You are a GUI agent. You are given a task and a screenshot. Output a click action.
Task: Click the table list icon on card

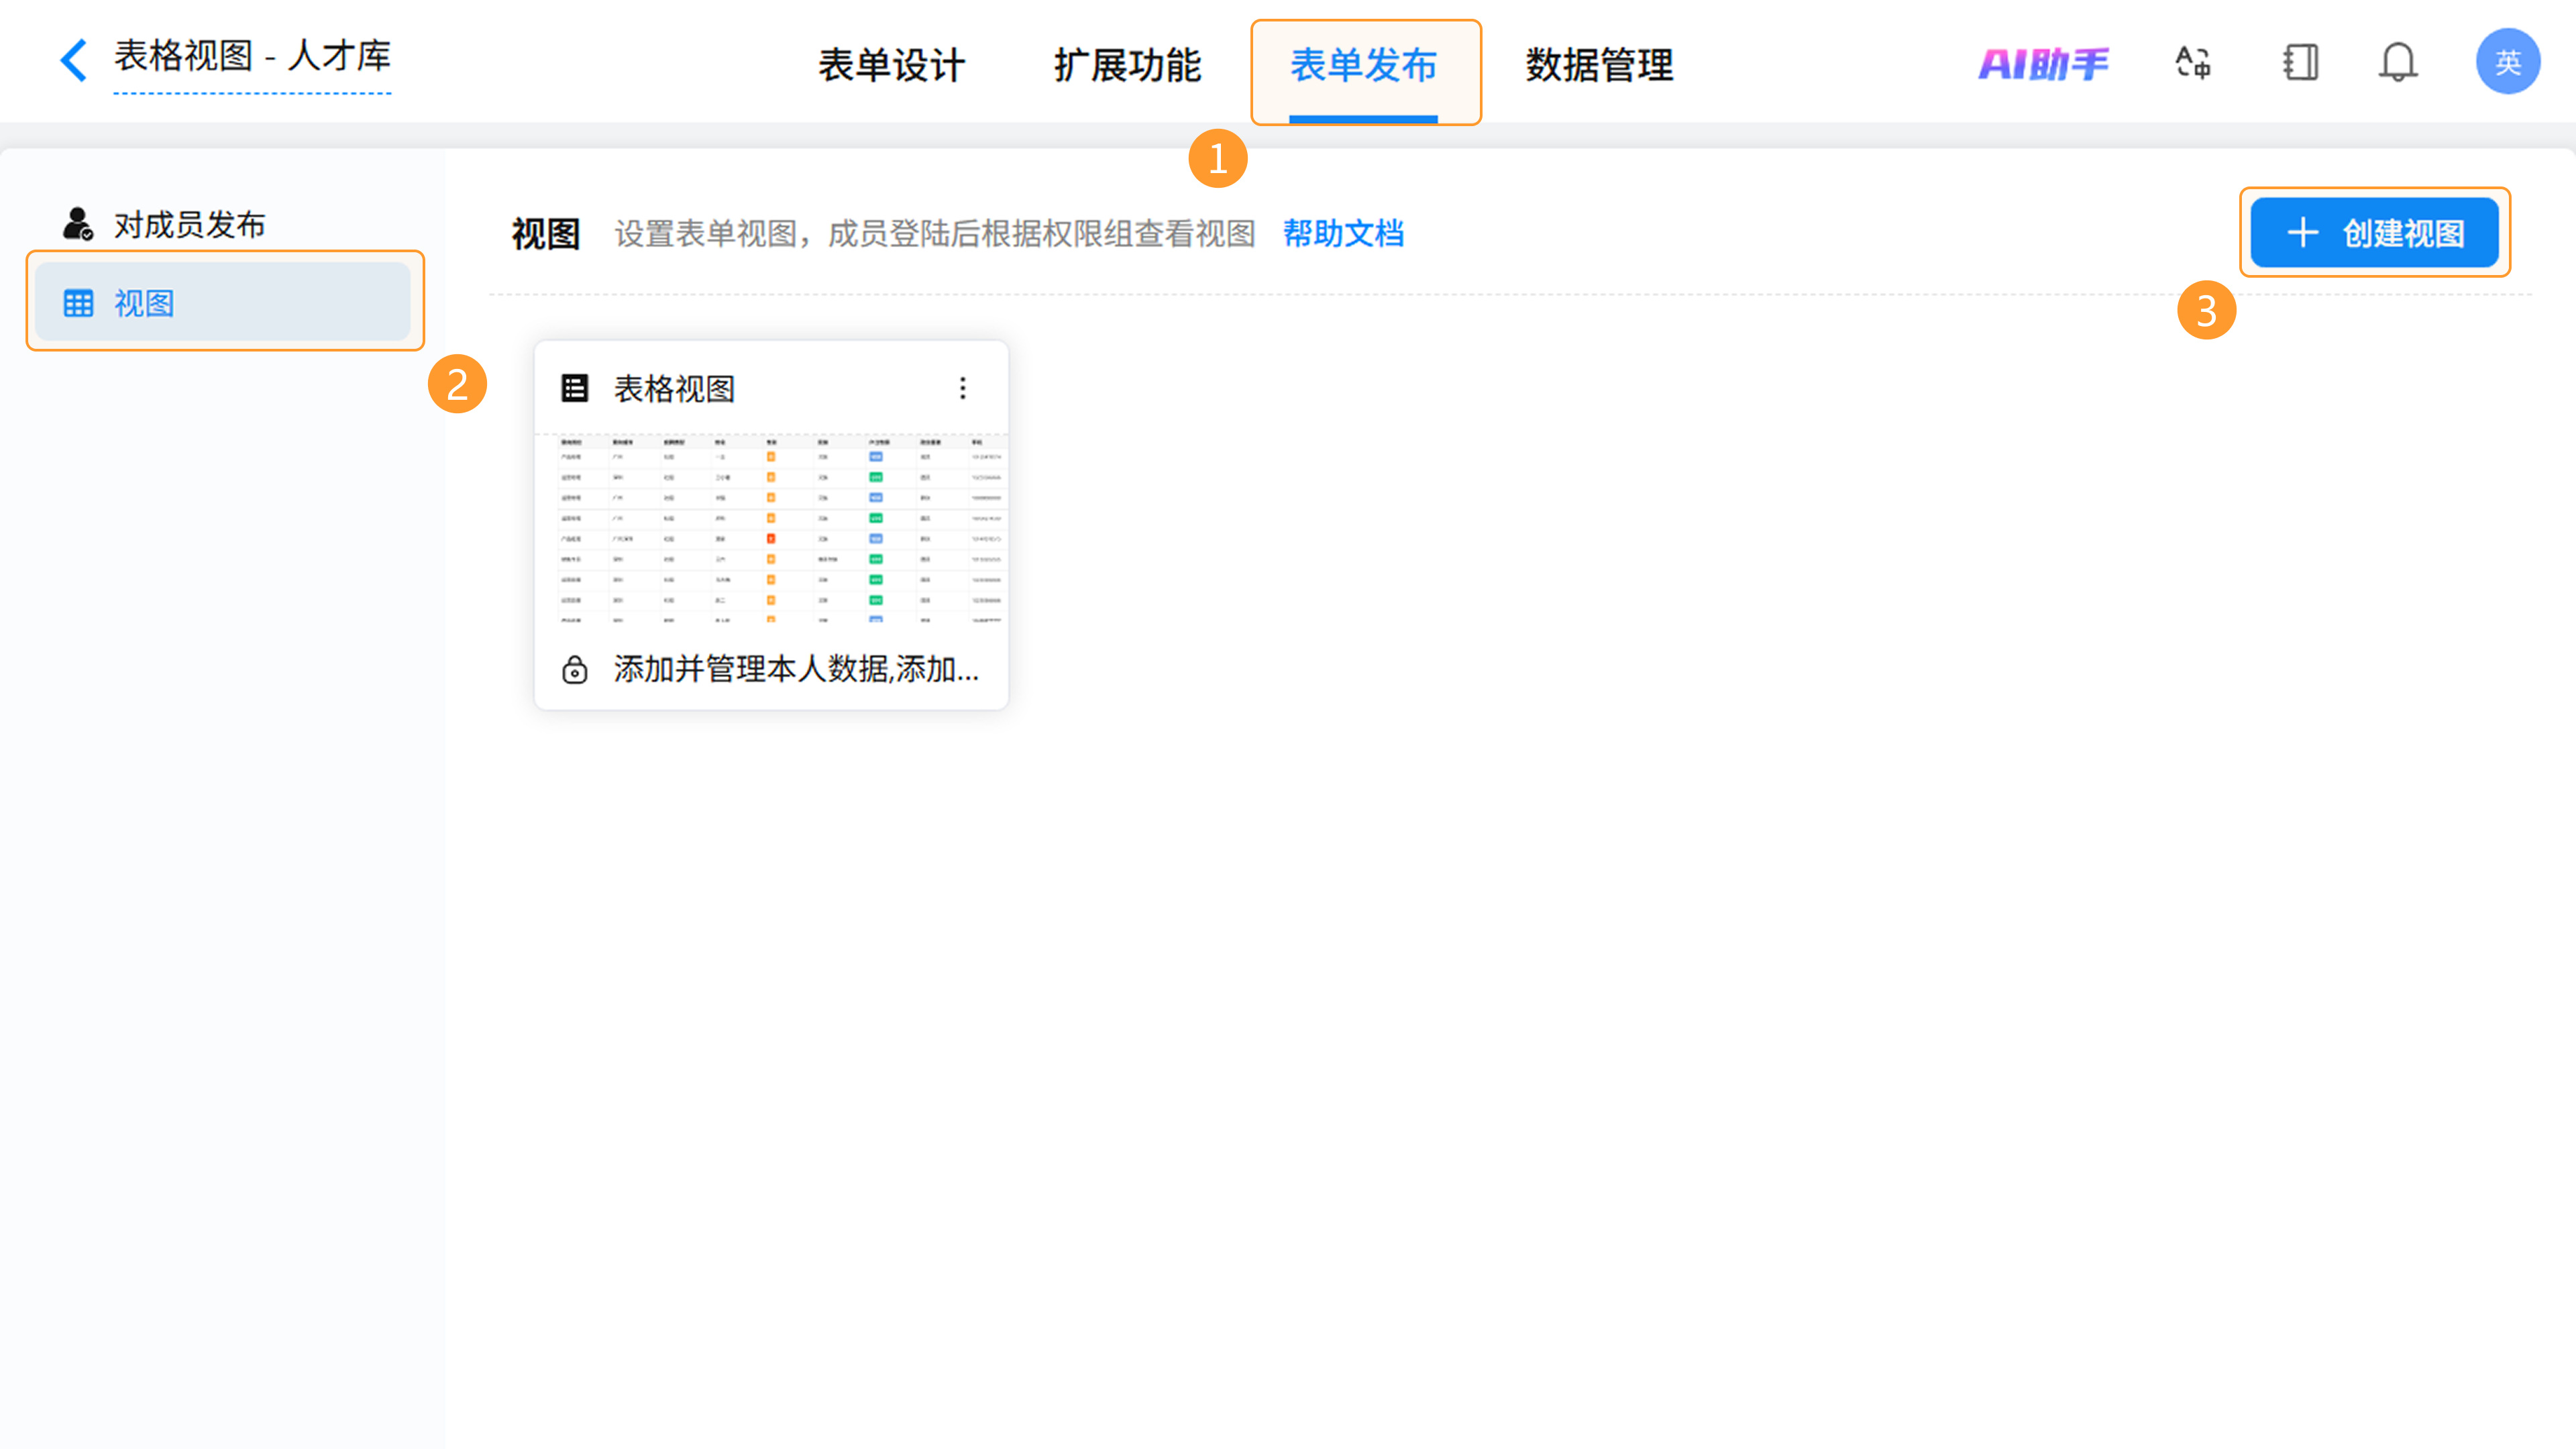574,388
